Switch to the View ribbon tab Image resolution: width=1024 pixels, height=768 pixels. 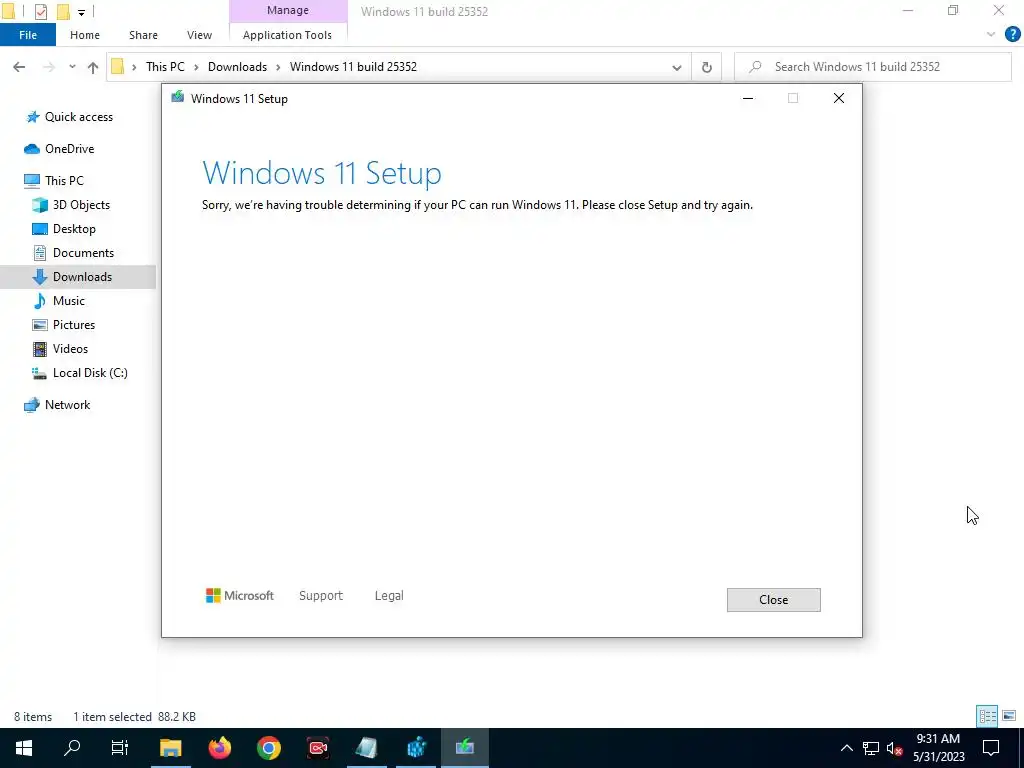[199, 35]
